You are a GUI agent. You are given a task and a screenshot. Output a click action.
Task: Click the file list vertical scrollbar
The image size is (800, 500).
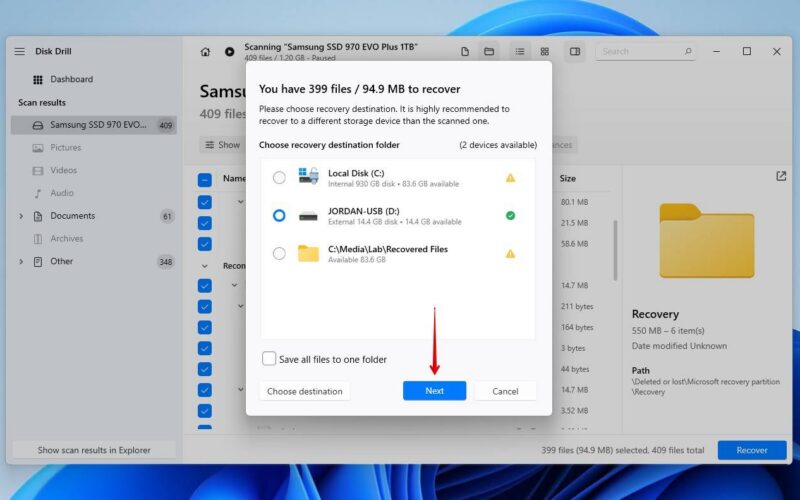click(x=615, y=250)
